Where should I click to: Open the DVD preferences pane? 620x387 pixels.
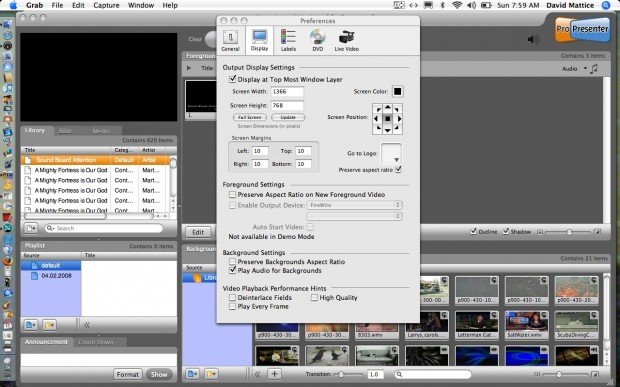[x=318, y=40]
